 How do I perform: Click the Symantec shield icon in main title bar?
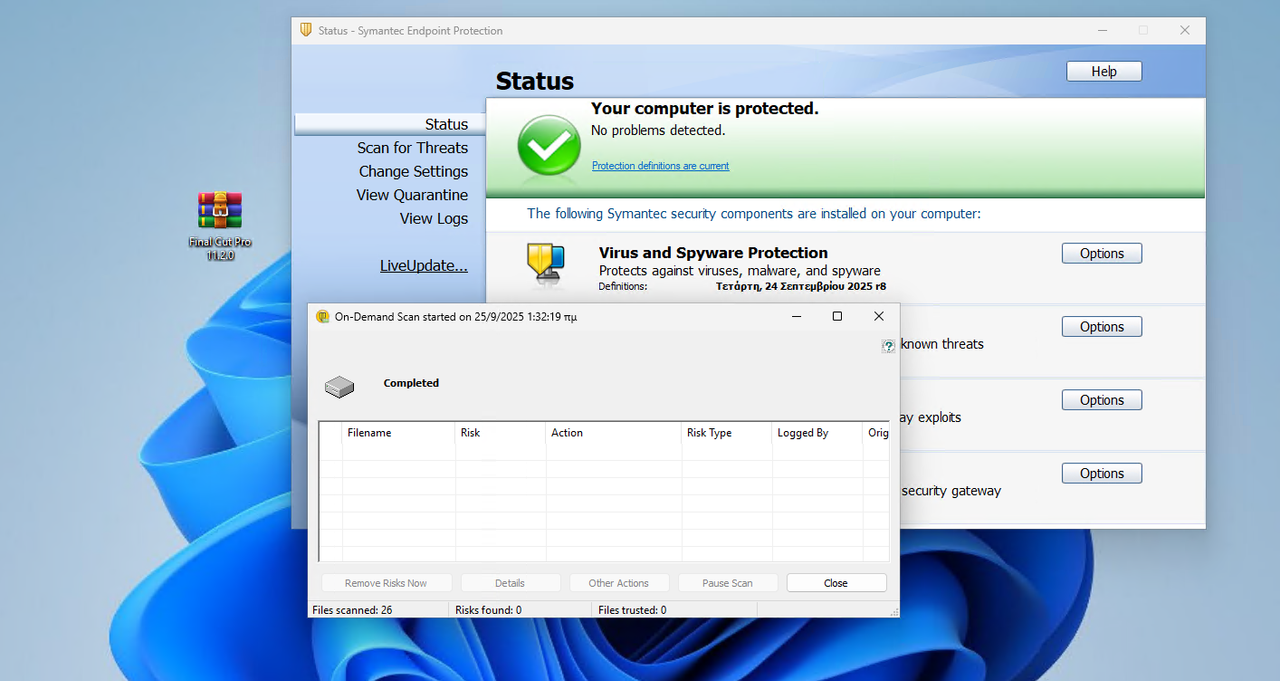click(x=306, y=30)
